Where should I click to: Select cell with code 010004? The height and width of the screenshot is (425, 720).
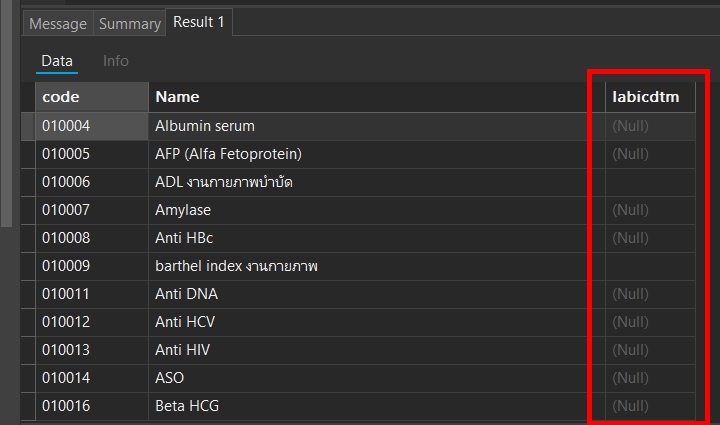pyautogui.click(x=92, y=126)
